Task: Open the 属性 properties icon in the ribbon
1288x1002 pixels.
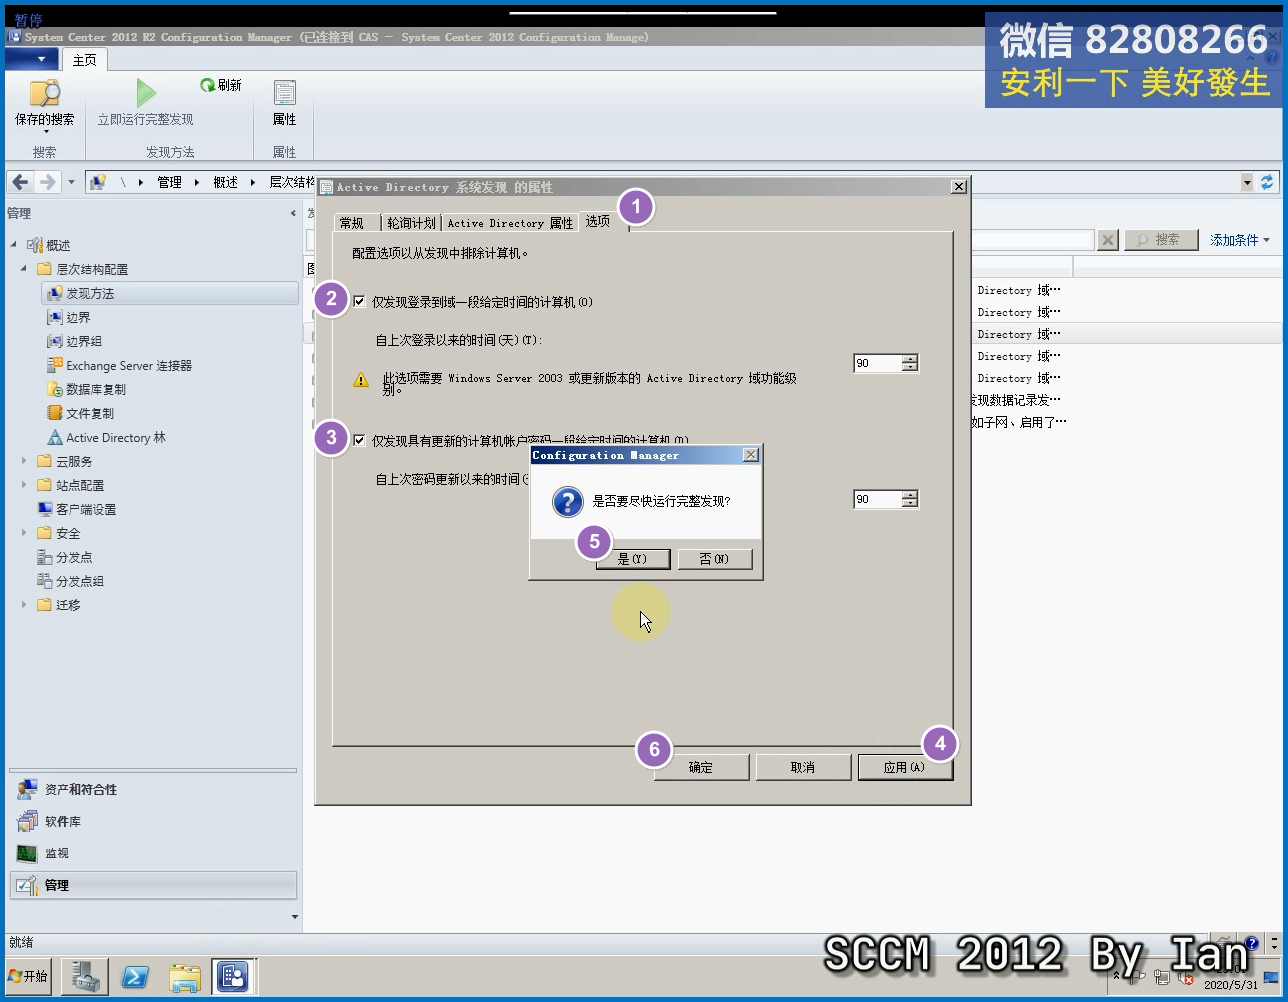Action: 285,93
